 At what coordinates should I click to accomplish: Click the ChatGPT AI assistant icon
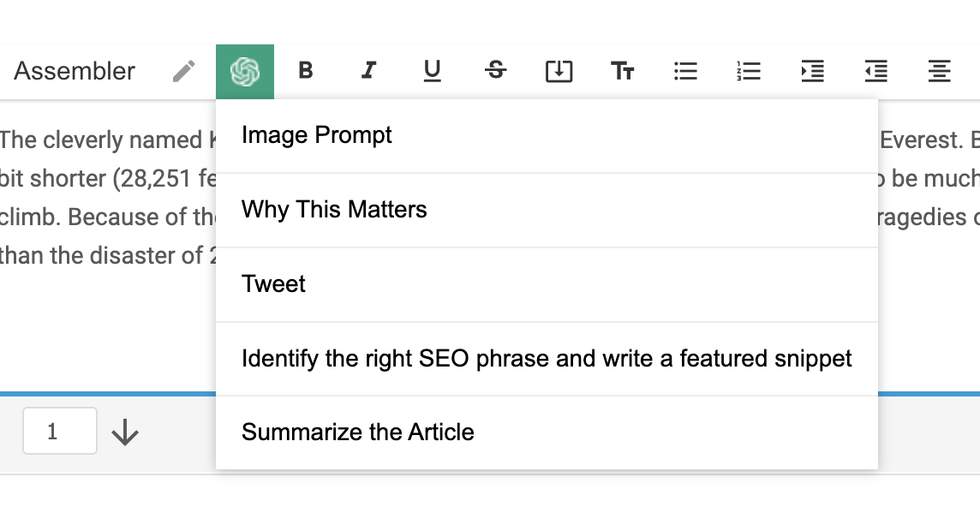tap(245, 71)
